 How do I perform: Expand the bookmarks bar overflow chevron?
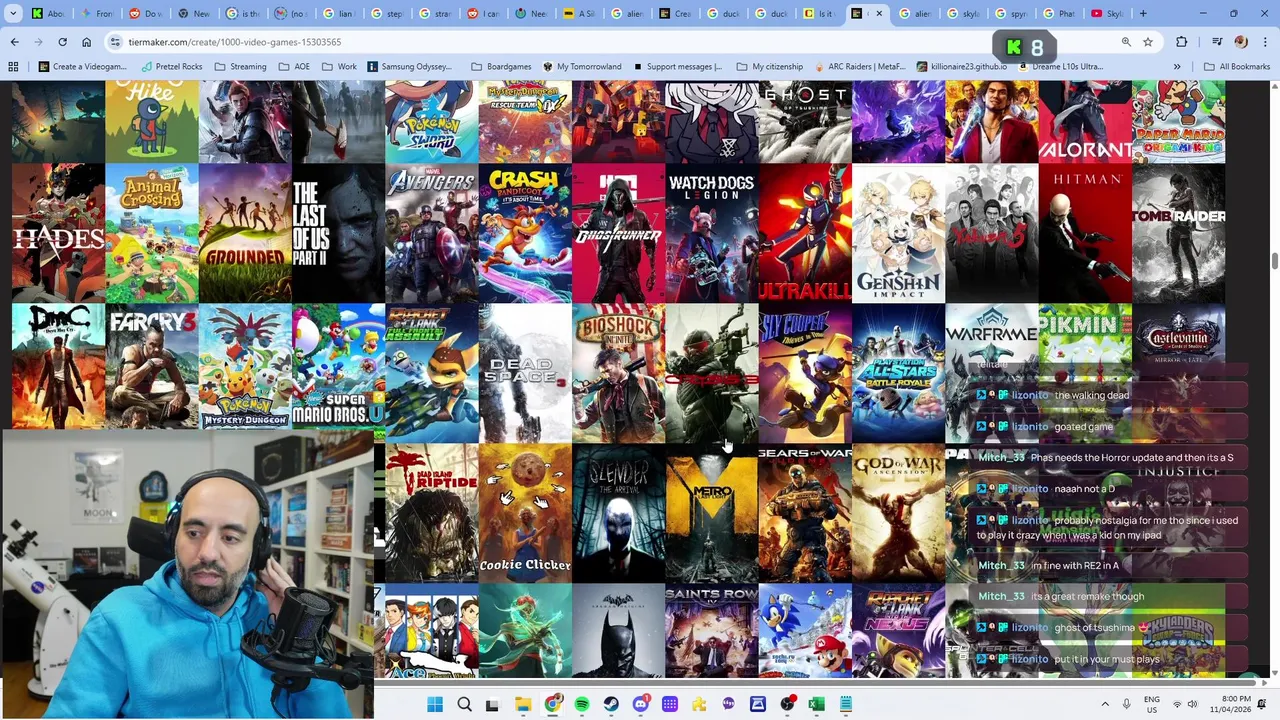pyautogui.click(x=1177, y=67)
